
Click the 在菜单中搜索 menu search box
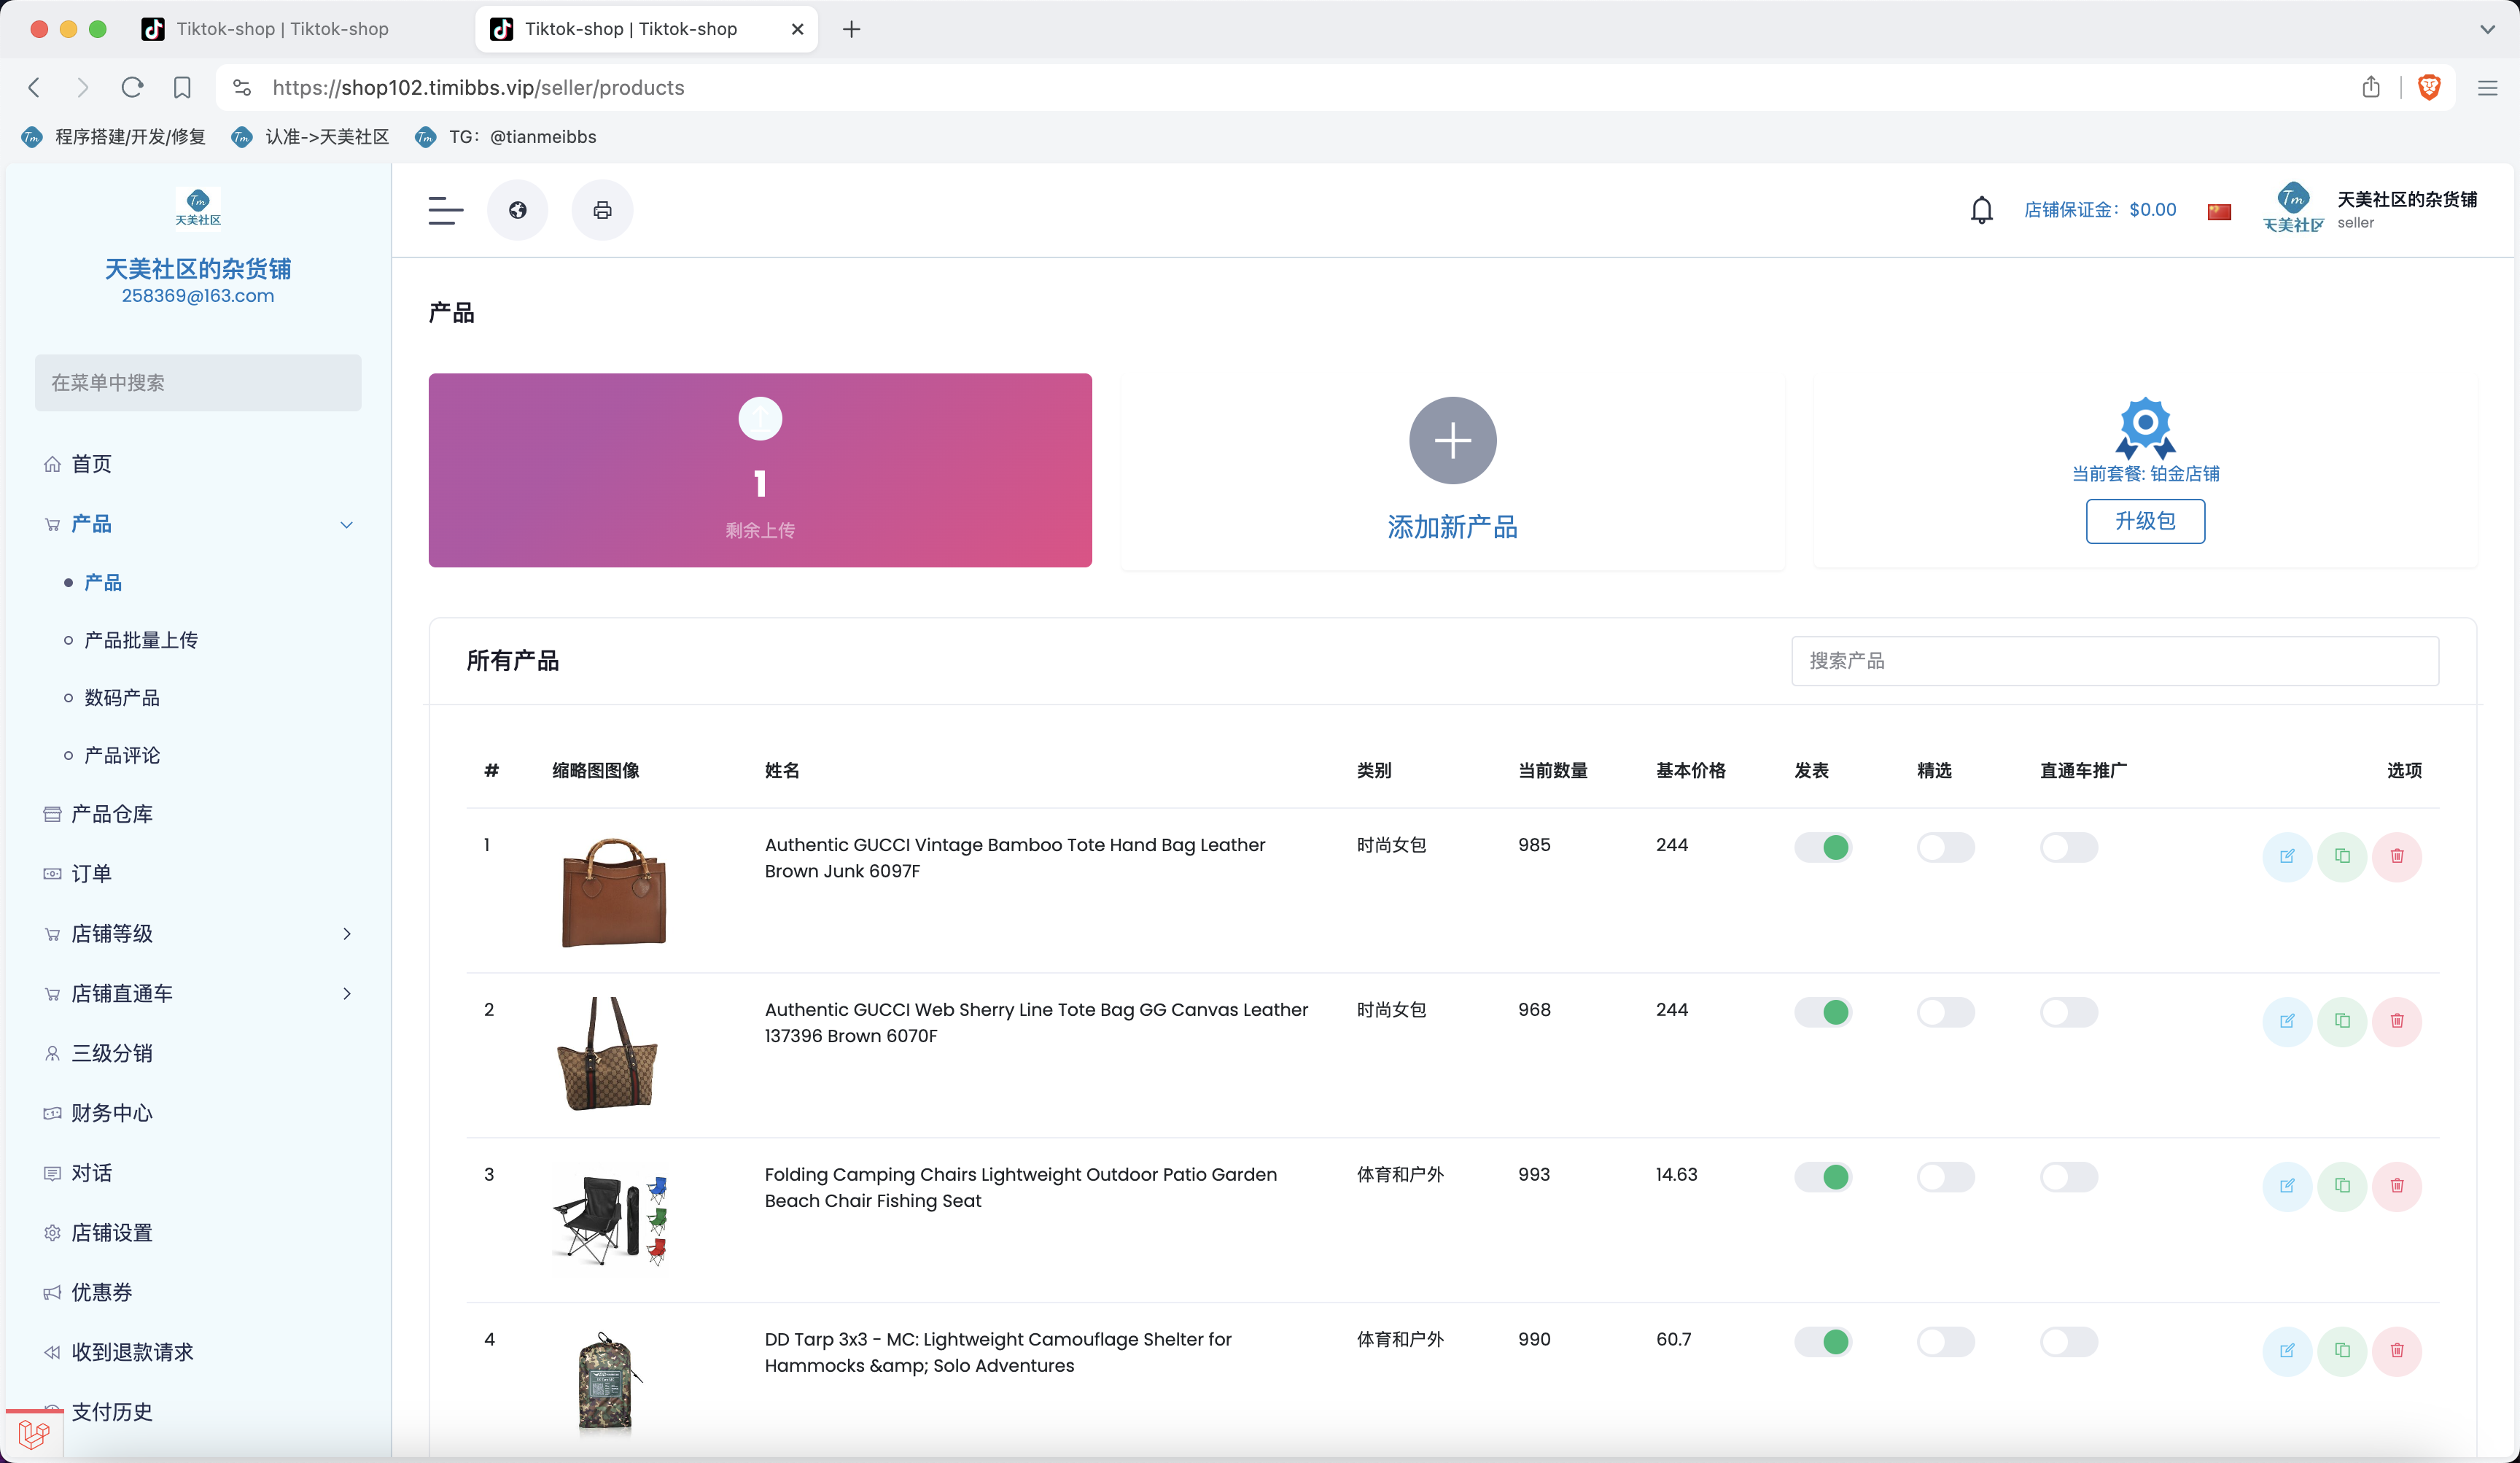198,383
